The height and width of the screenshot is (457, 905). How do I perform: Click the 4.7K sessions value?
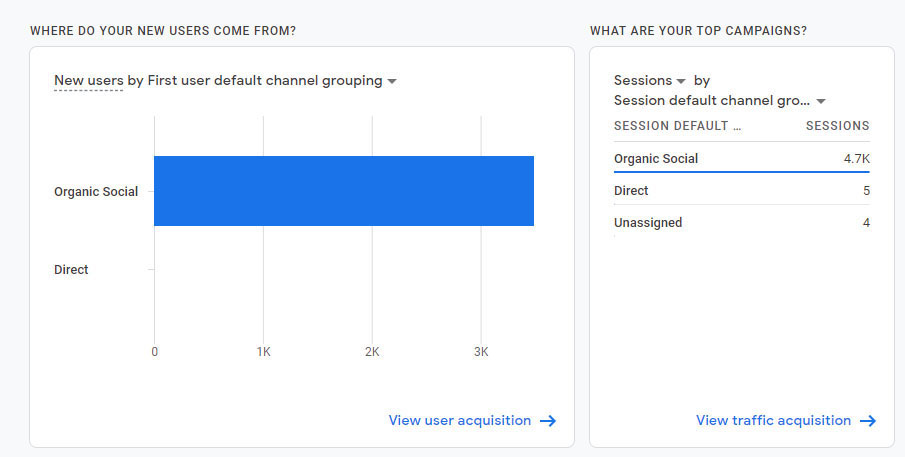tap(856, 159)
